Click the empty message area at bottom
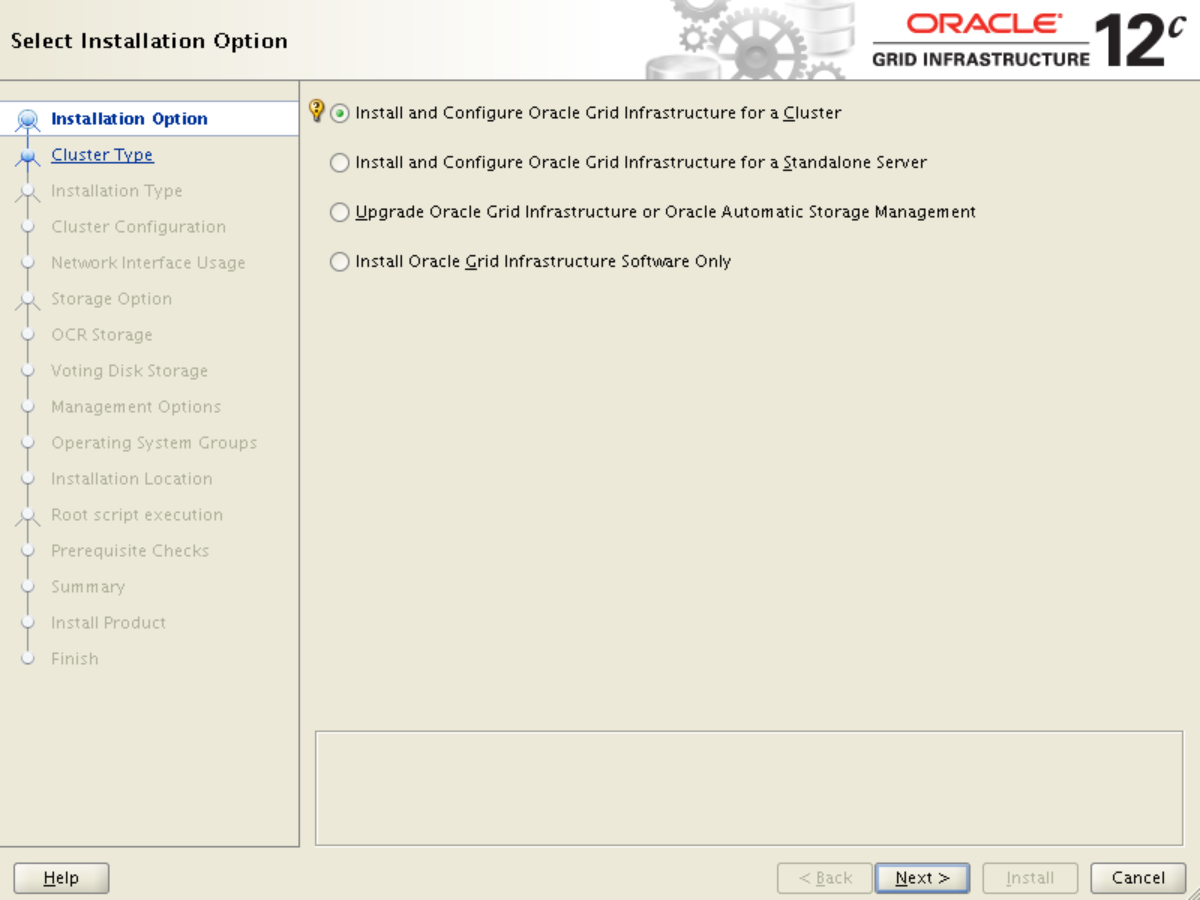Image resolution: width=1200 pixels, height=900 pixels. point(749,788)
